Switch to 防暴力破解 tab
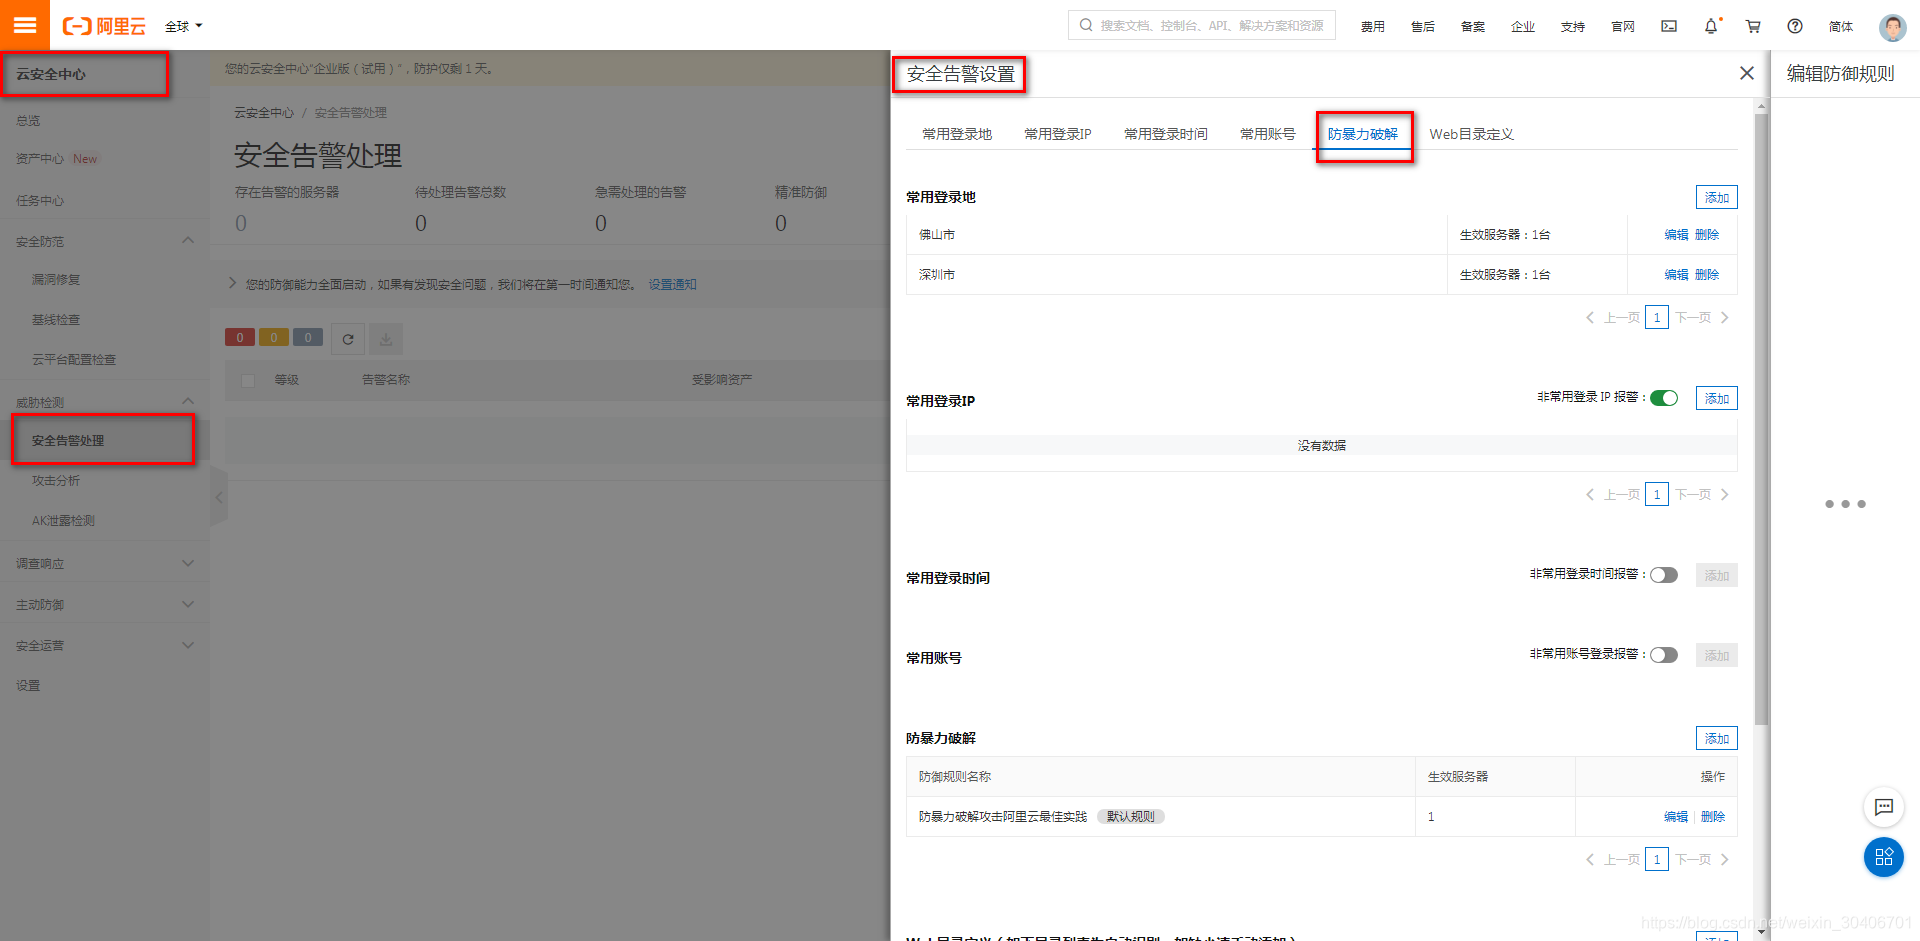This screenshot has height=941, width=1920. [1363, 134]
